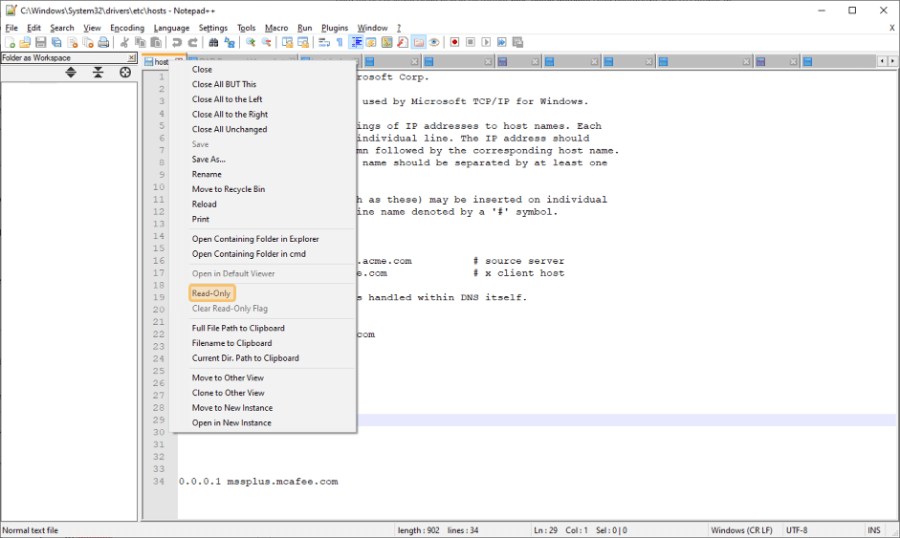Open the Replace dialog icon
The width and height of the screenshot is (900, 538).
pyautogui.click(x=230, y=42)
